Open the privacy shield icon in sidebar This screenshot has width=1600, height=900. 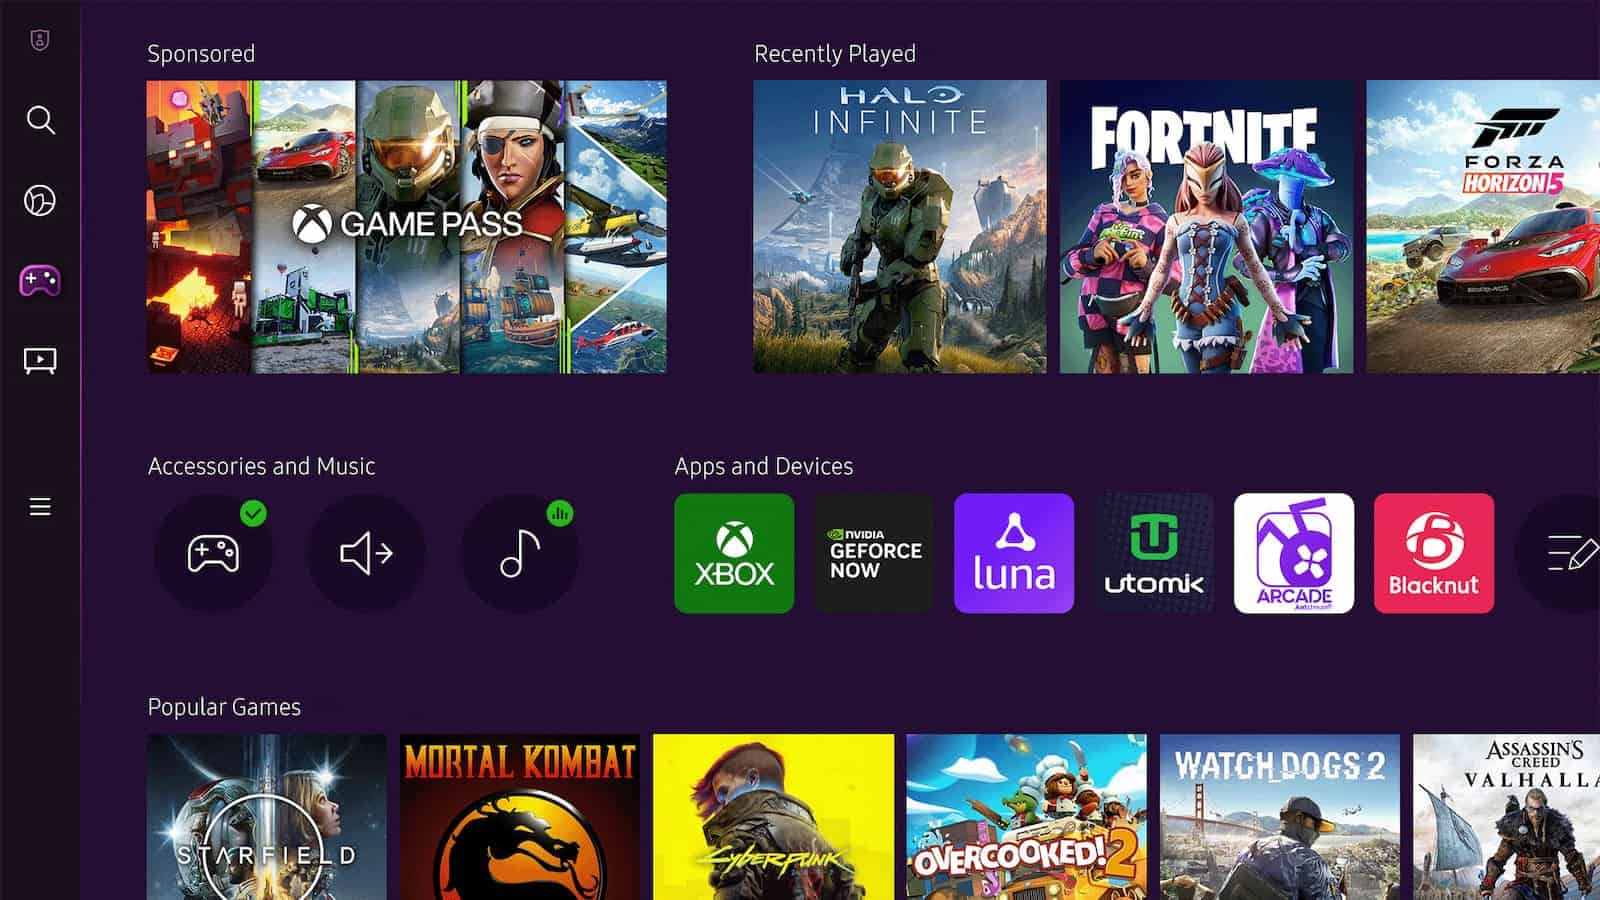coord(40,40)
